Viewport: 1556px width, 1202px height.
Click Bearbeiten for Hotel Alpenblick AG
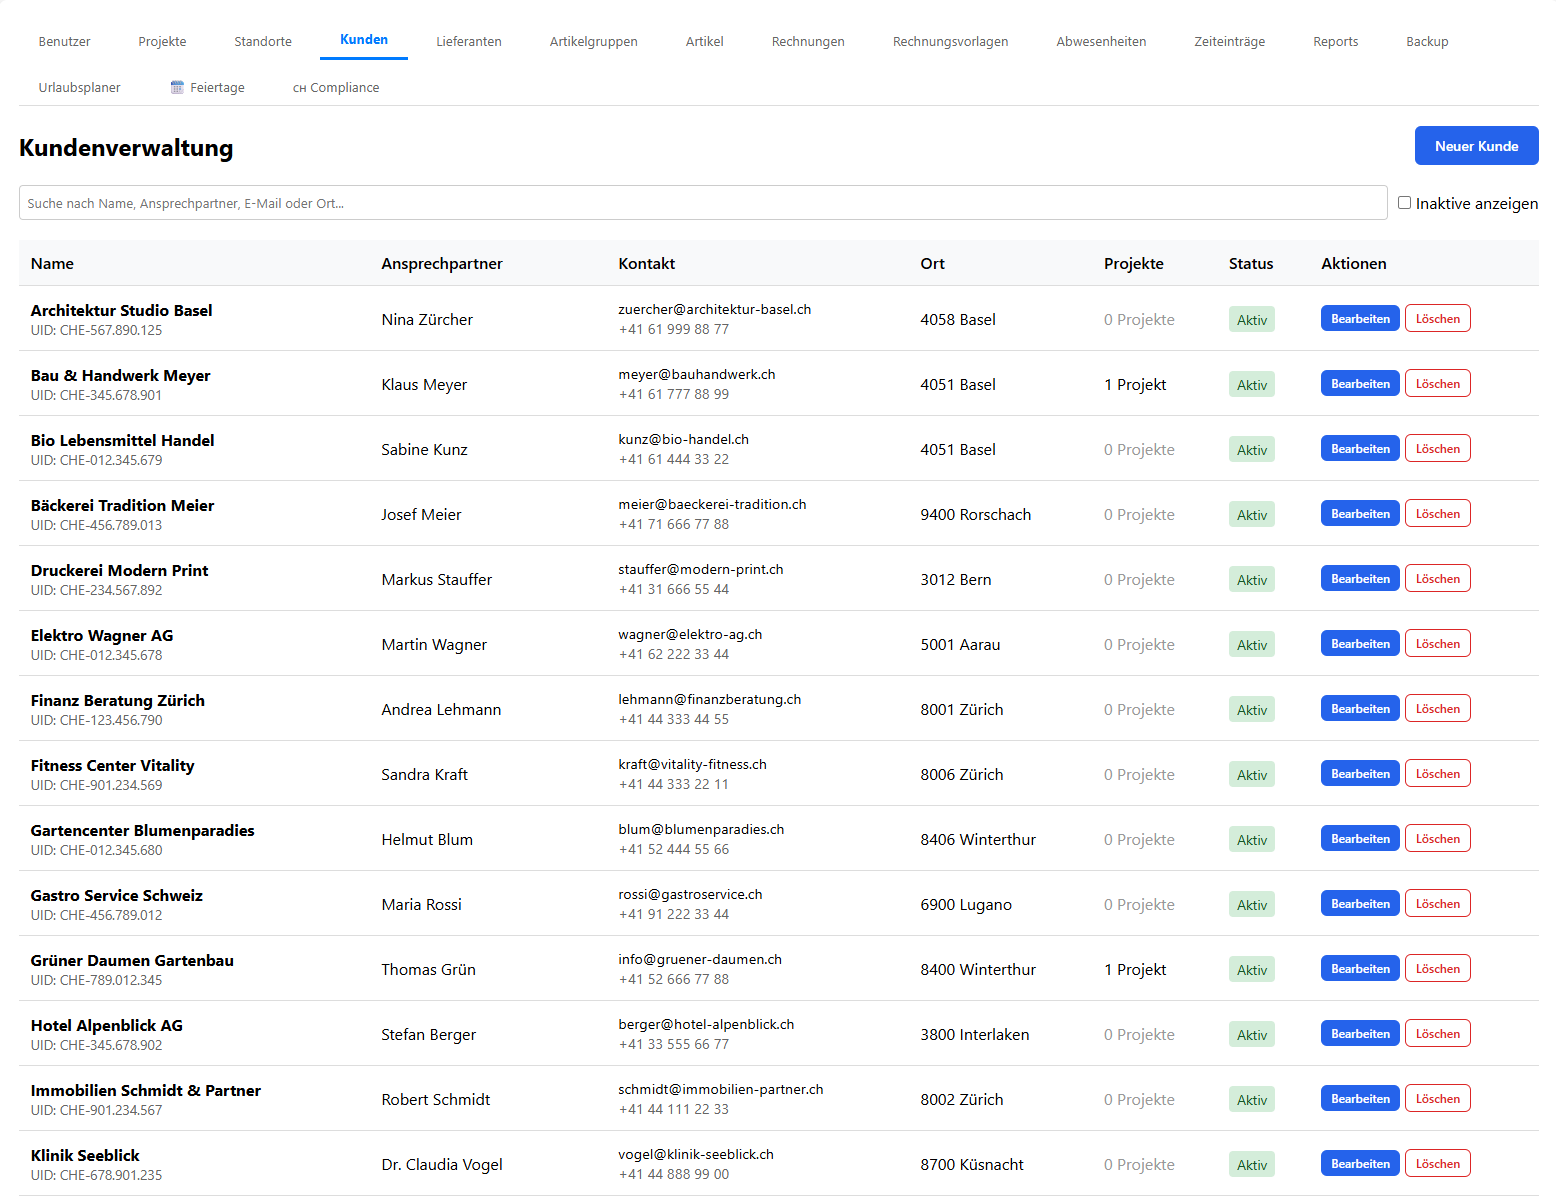(1359, 1034)
